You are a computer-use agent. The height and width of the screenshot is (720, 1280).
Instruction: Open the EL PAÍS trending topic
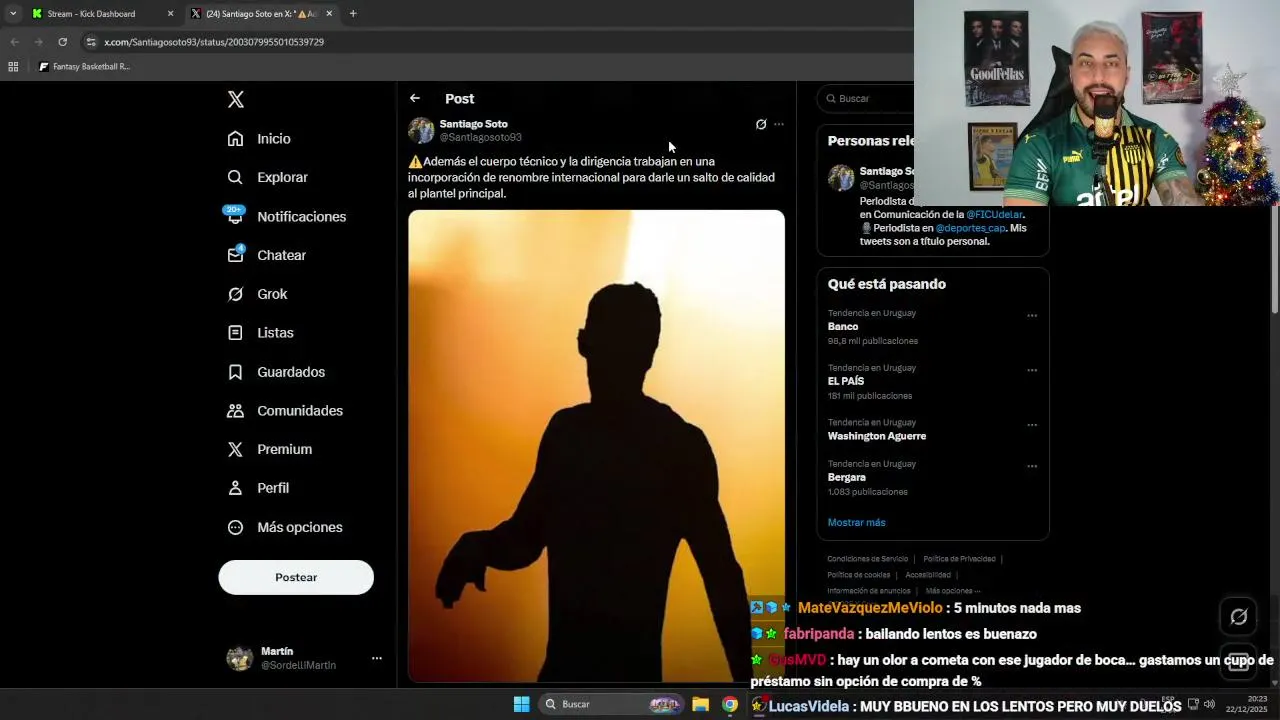(x=846, y=381)
